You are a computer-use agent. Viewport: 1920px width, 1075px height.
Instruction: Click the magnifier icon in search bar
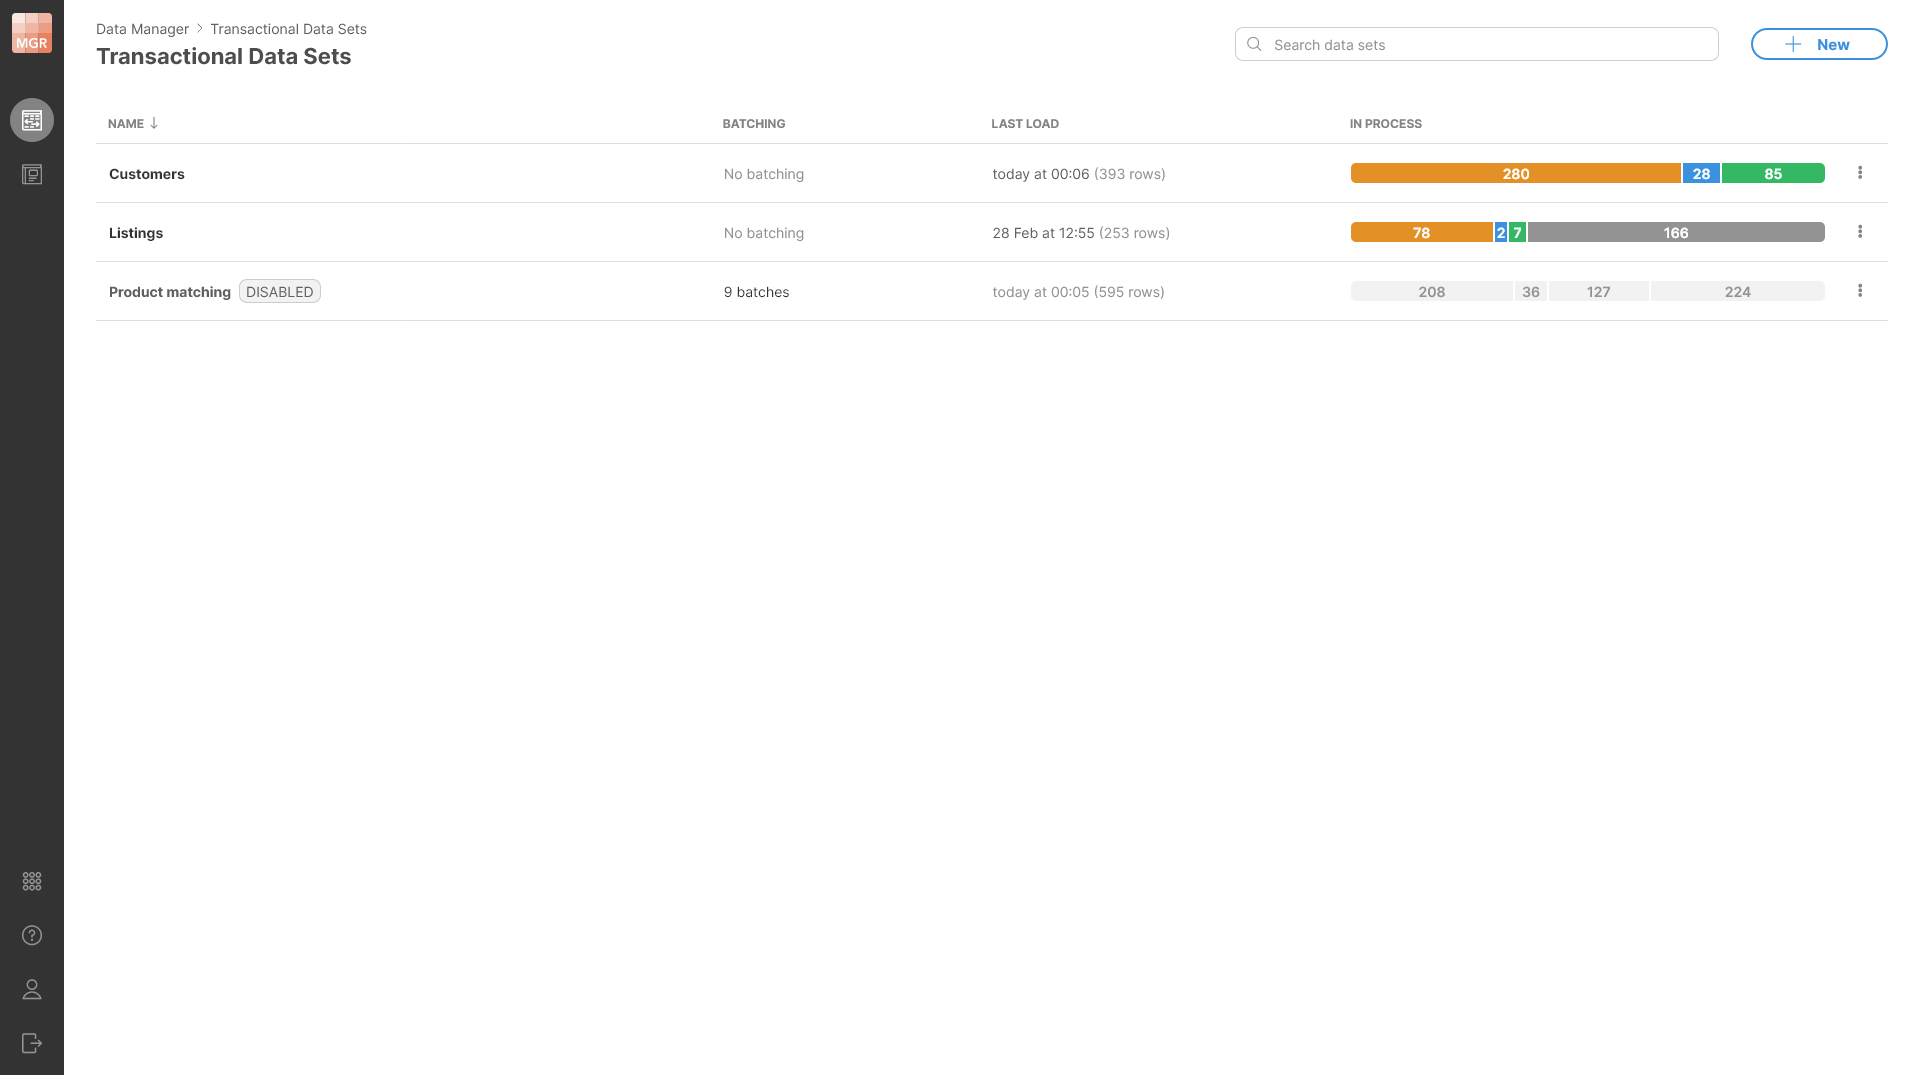(x=1254, y=44)
